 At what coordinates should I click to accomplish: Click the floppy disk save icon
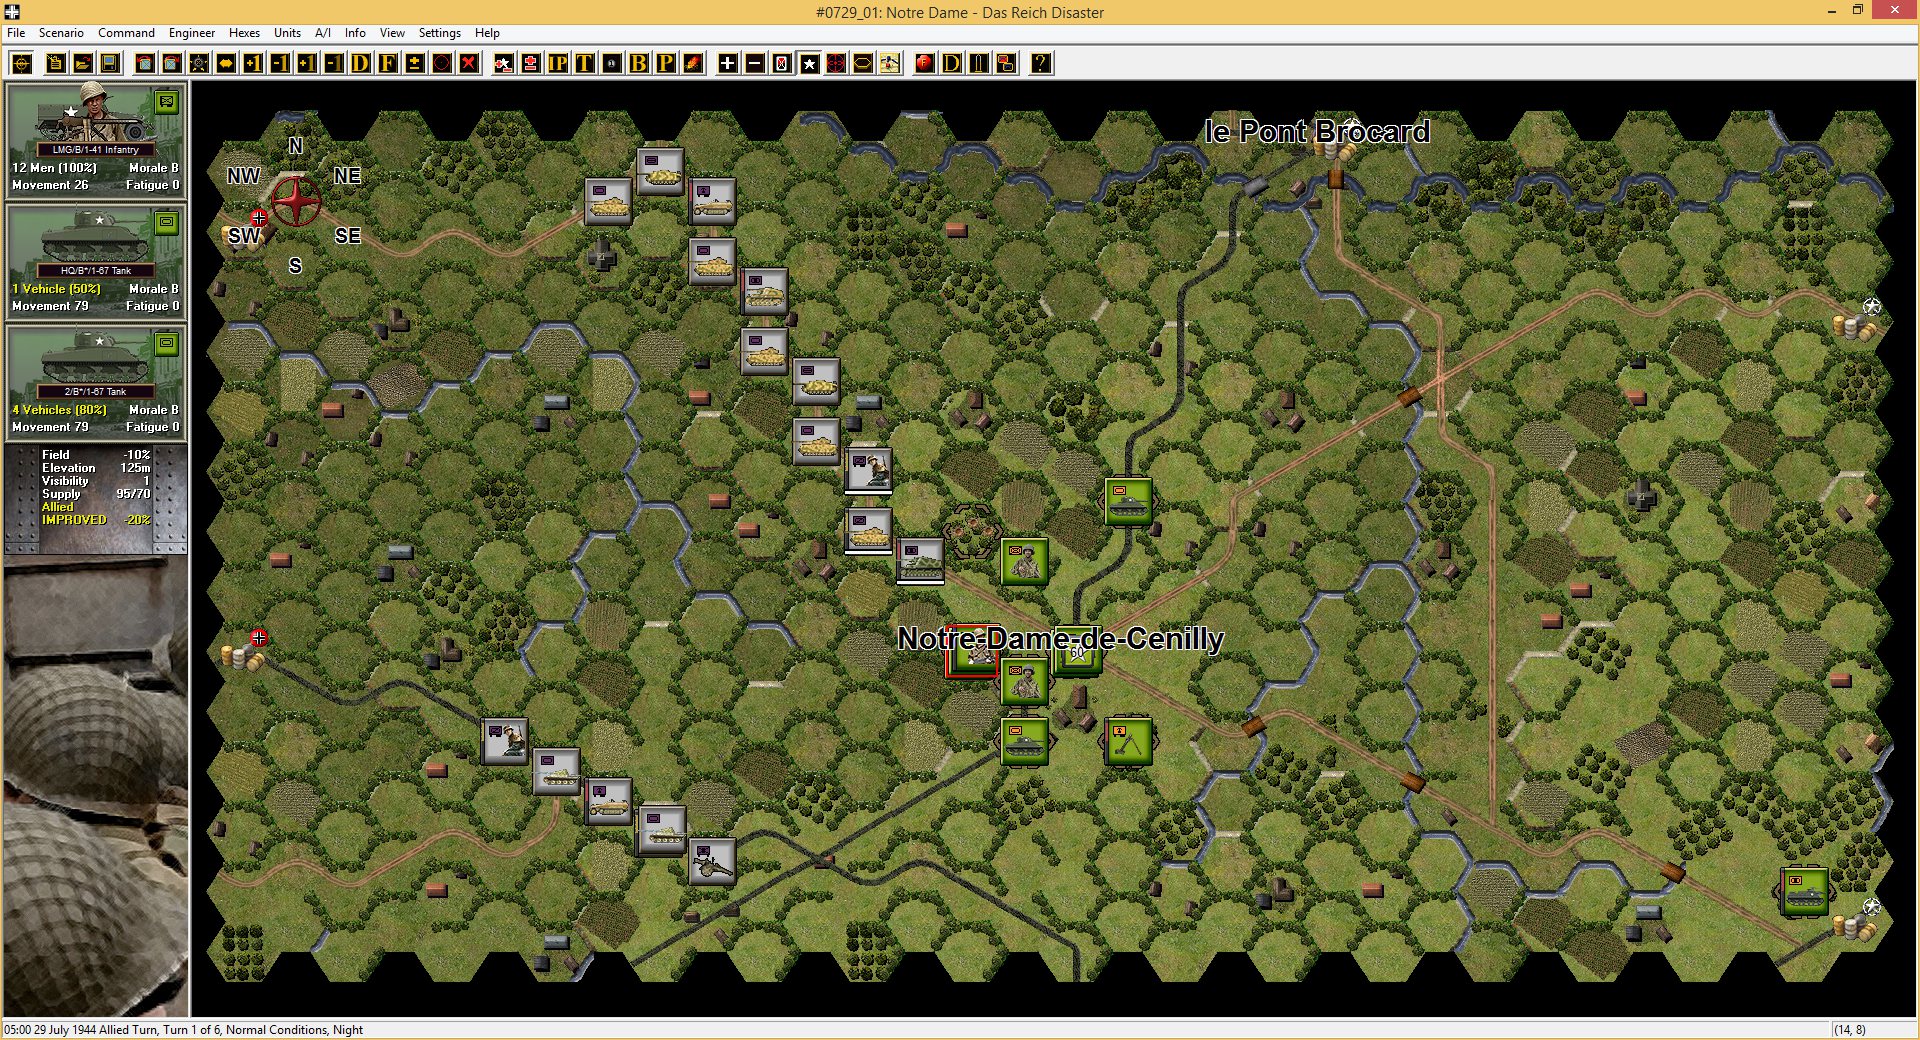[x=110, y=63]
